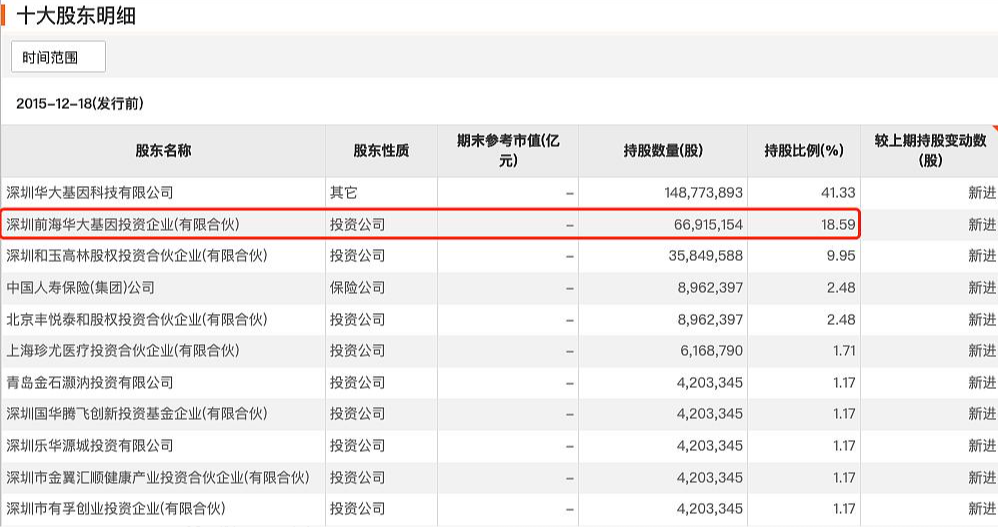
Task: Click the holding ratio 41.33
Action: click(838, 192)
